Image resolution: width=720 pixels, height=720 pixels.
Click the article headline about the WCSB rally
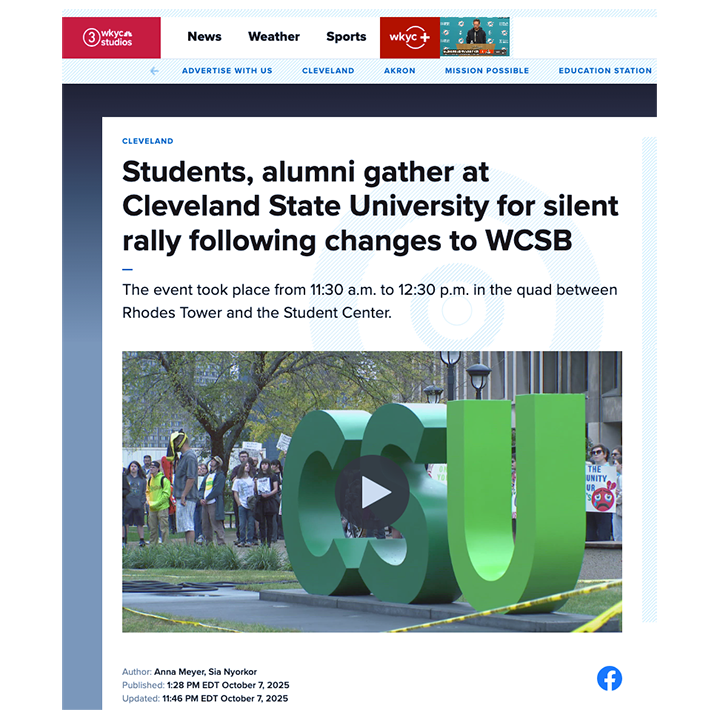coord(370,206)
